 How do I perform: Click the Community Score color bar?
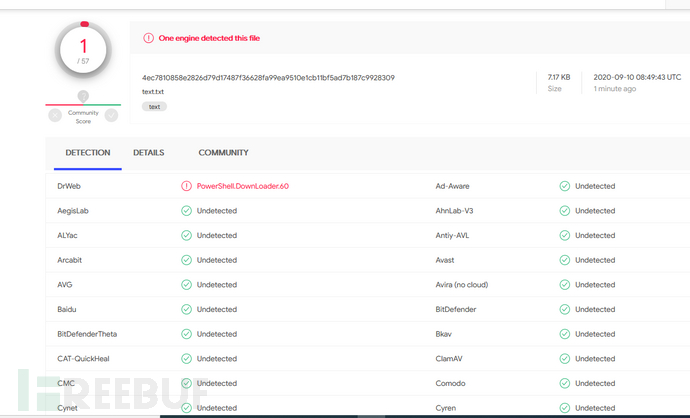coord(83,104)
